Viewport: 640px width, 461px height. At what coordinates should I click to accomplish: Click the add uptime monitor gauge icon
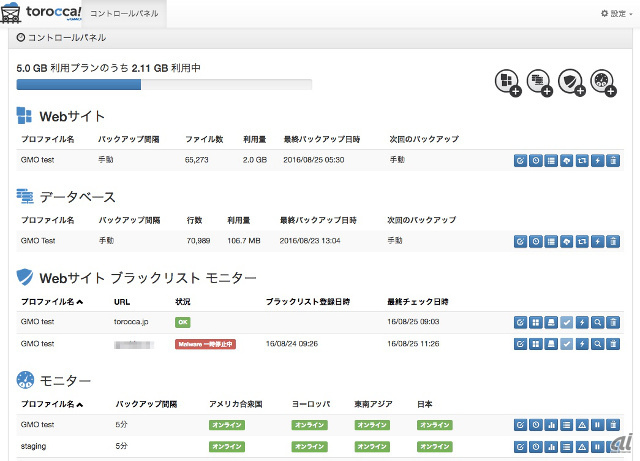coord(602,83)
